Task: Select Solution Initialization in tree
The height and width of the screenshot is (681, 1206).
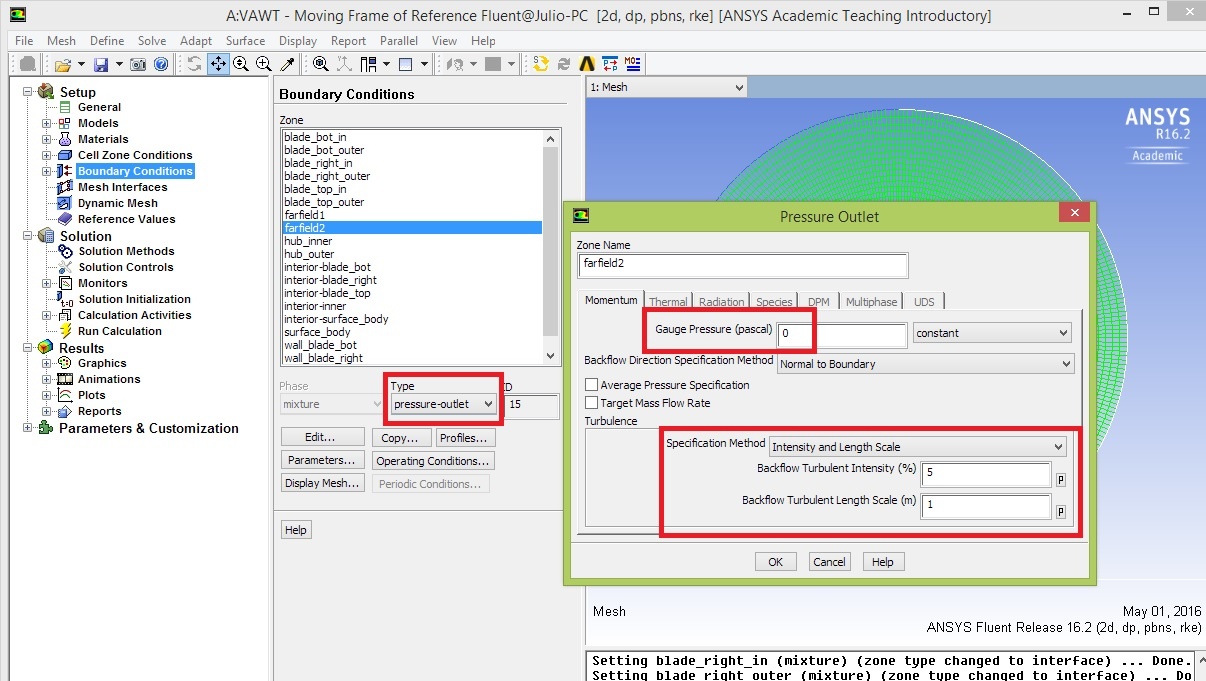Action: coord(134,299)
